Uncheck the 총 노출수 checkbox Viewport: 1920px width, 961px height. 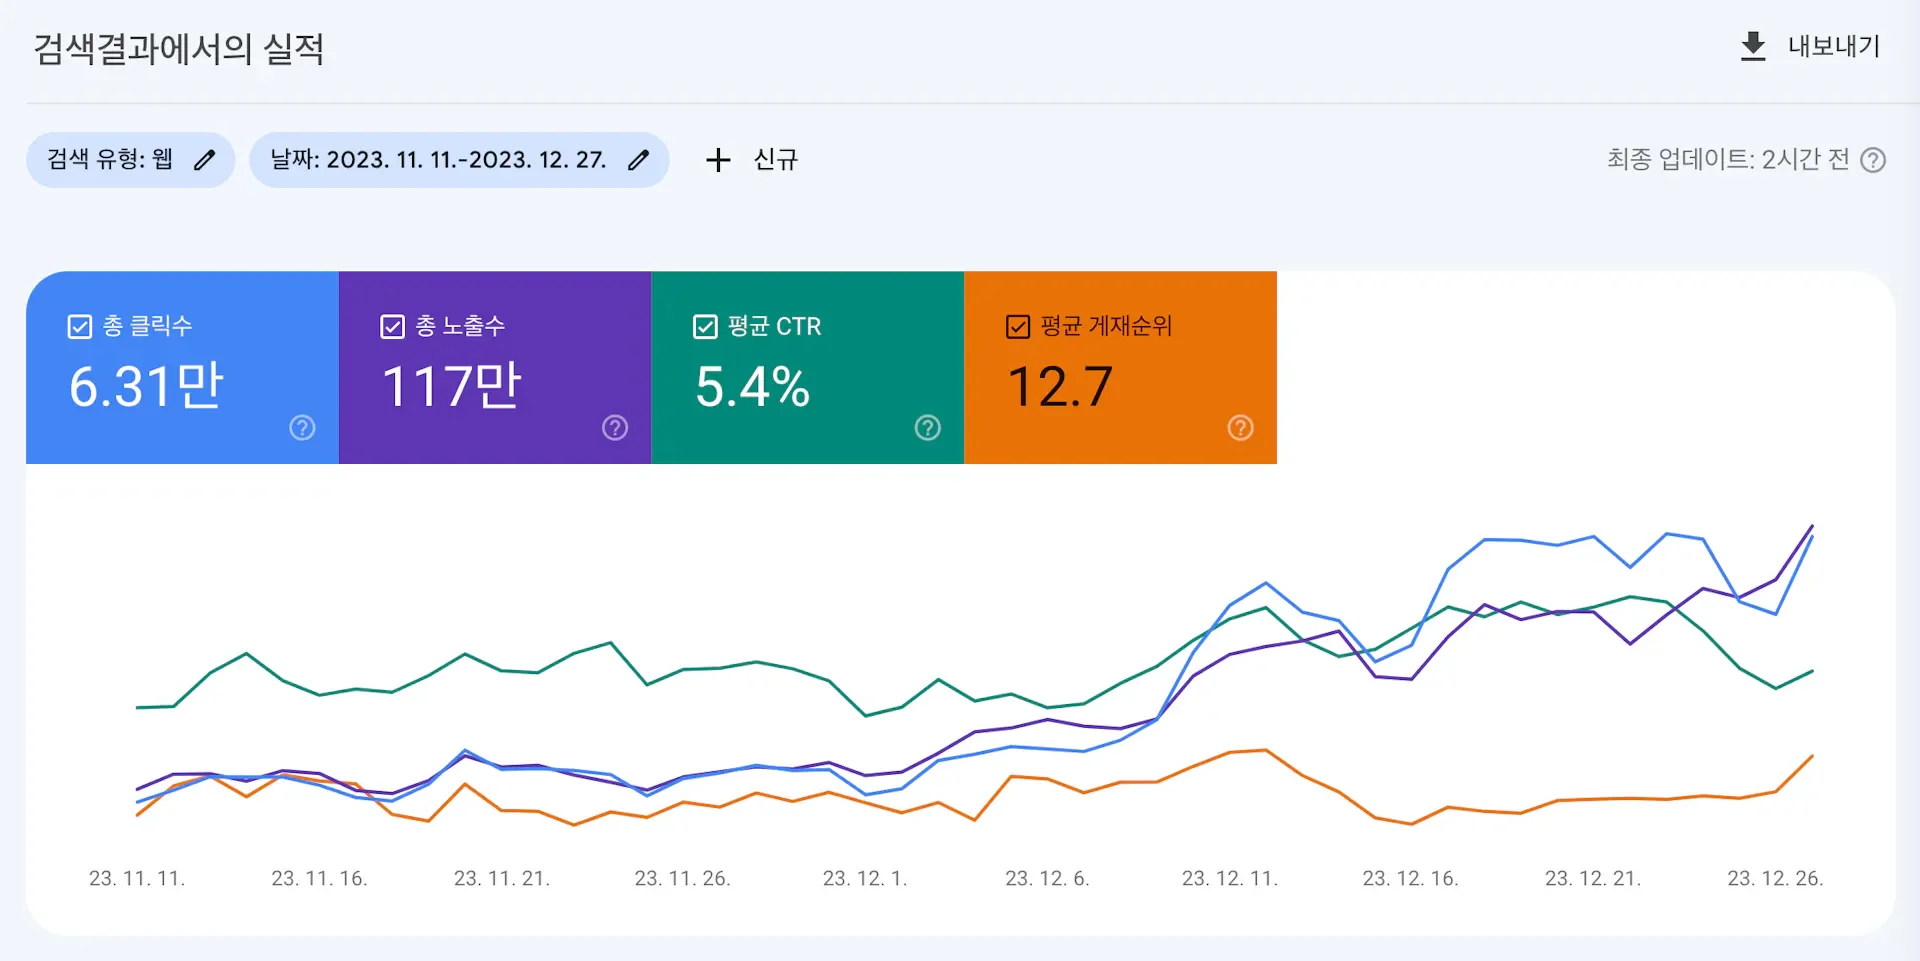point(393,325)
